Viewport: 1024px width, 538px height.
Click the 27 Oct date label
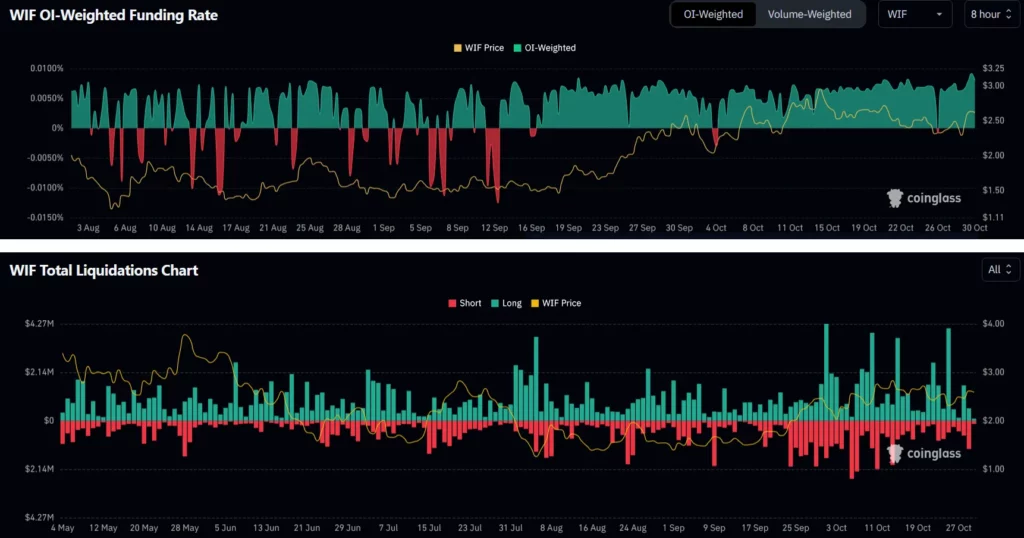point(959,528)
